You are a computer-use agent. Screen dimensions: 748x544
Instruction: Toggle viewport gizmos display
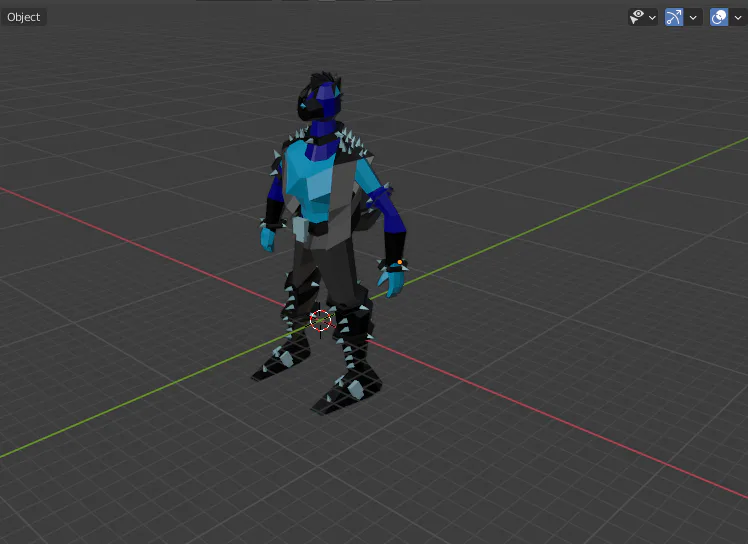point(674,17)
